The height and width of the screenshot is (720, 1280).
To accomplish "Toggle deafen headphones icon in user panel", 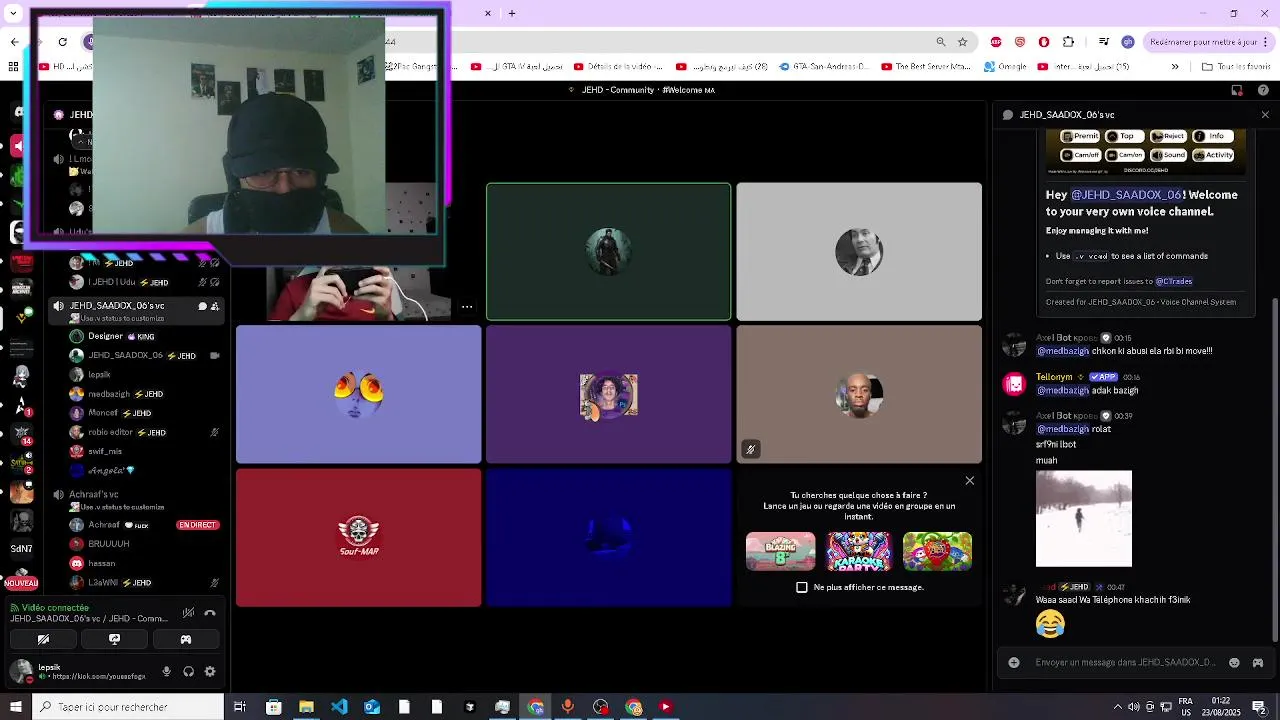I will coord(188,672).
